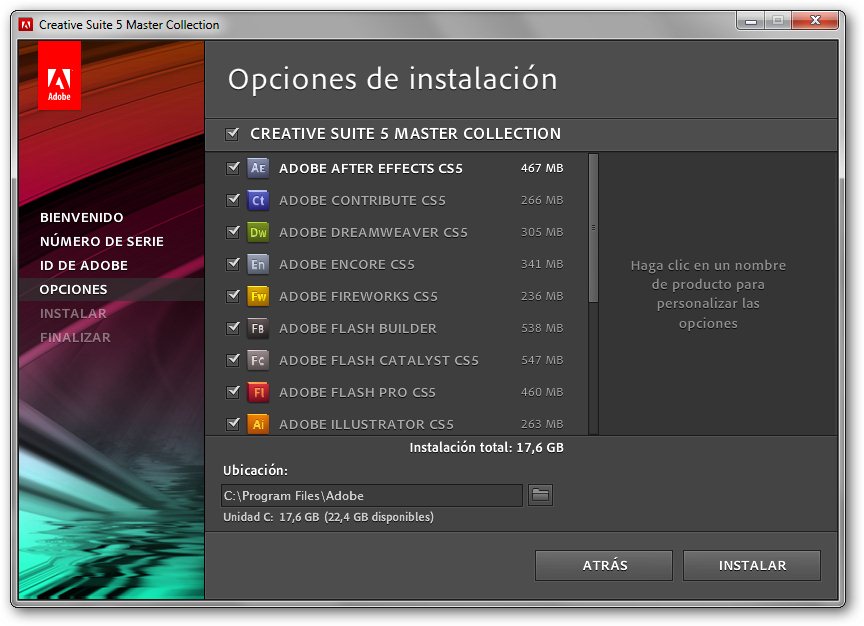Minimize the Creative Suite 5 installer window
The height and width of the screenshot is (626, 864).
click(750, 21)
